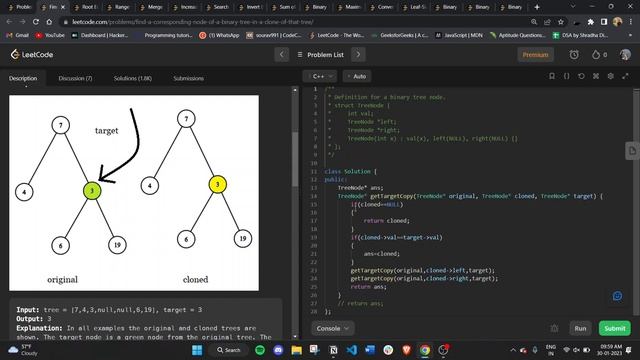Click the binary tree example image

click(x=134, y=193)
